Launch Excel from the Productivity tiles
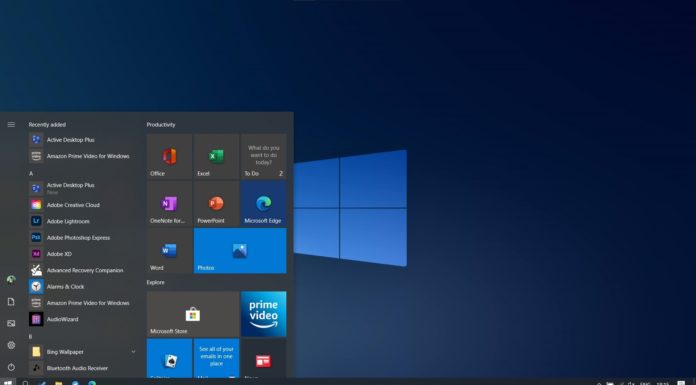The width and height of the screenshot is (696, 385). point(216,156)
